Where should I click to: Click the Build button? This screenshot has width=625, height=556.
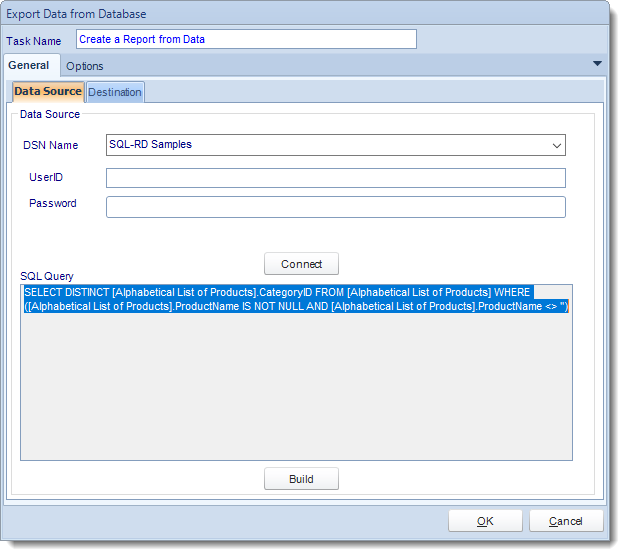[x=301, y=479]
